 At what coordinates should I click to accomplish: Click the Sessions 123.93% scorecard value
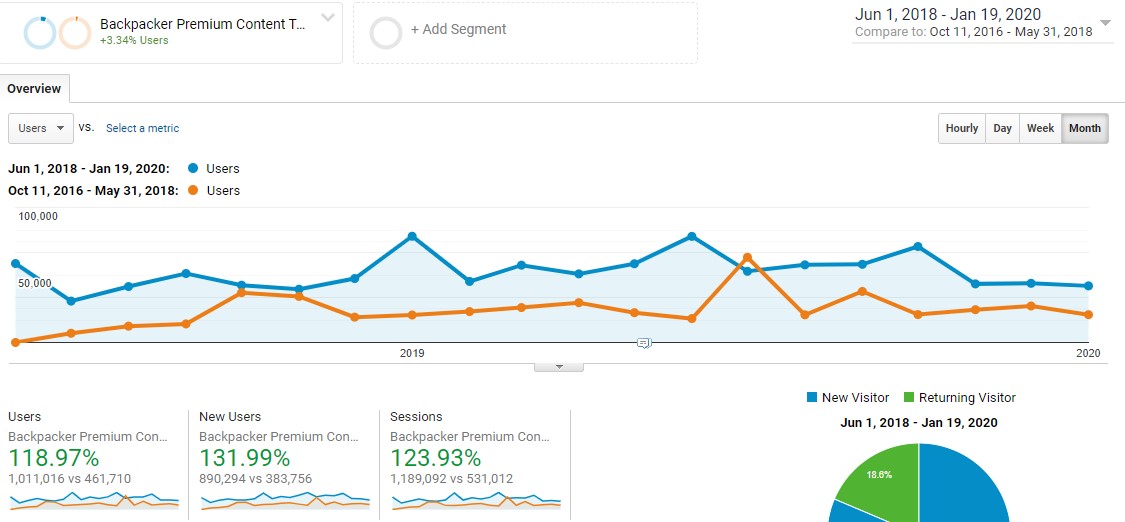point(436,457)
